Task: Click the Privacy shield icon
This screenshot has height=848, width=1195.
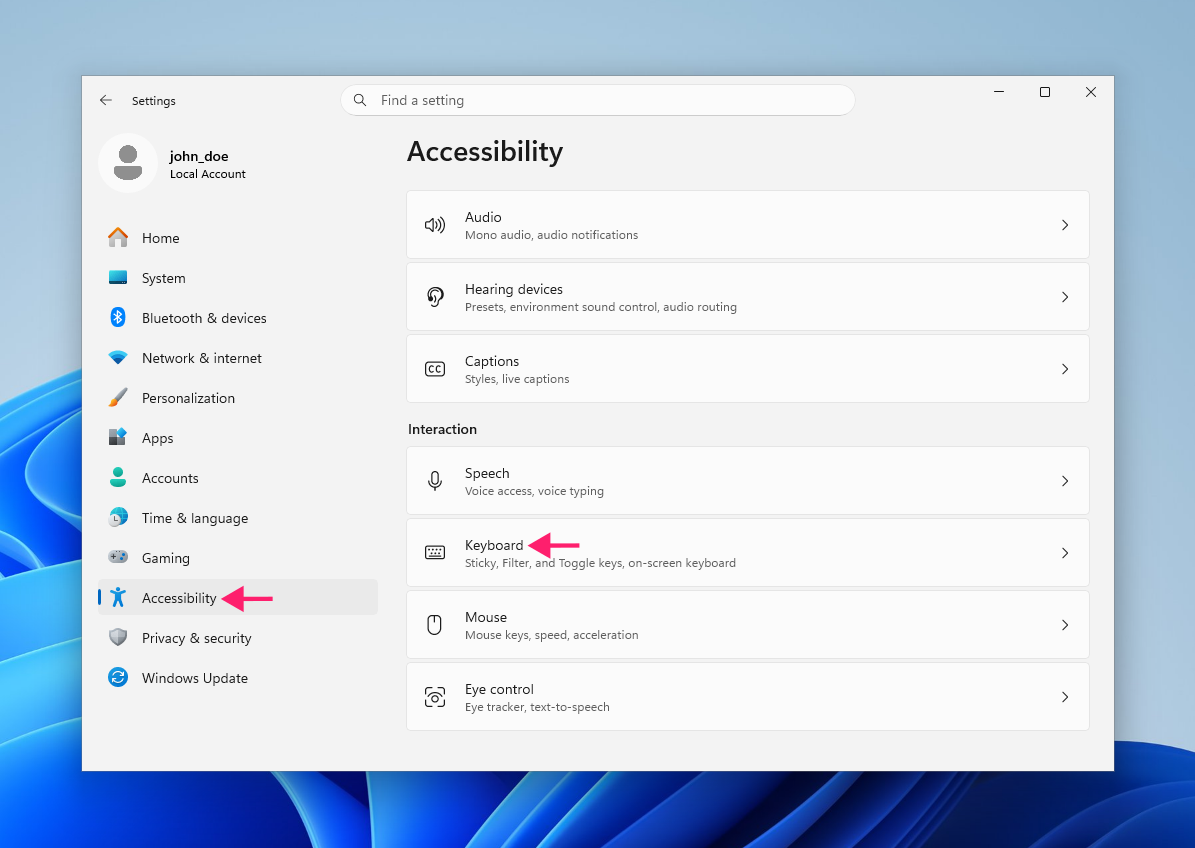Action: coord(118,637)
